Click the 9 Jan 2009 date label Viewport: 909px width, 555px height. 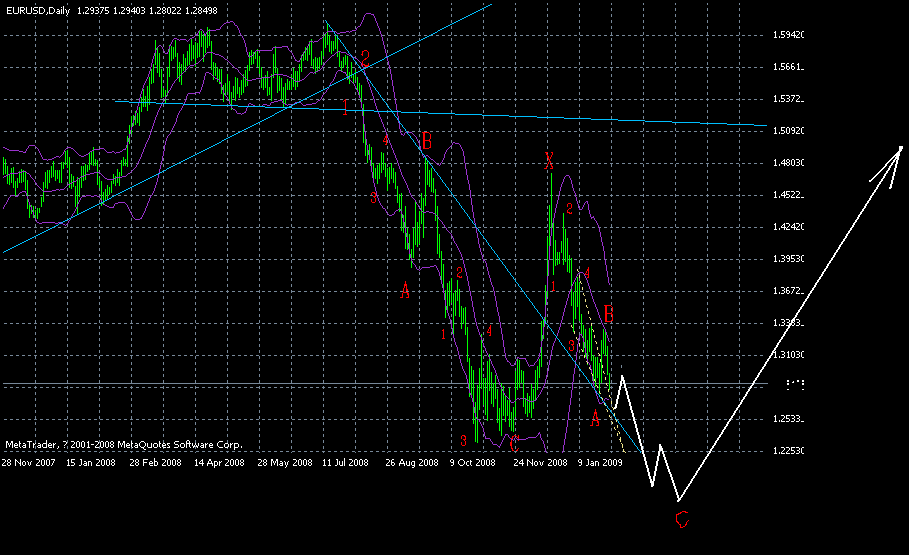coord(600,463)
